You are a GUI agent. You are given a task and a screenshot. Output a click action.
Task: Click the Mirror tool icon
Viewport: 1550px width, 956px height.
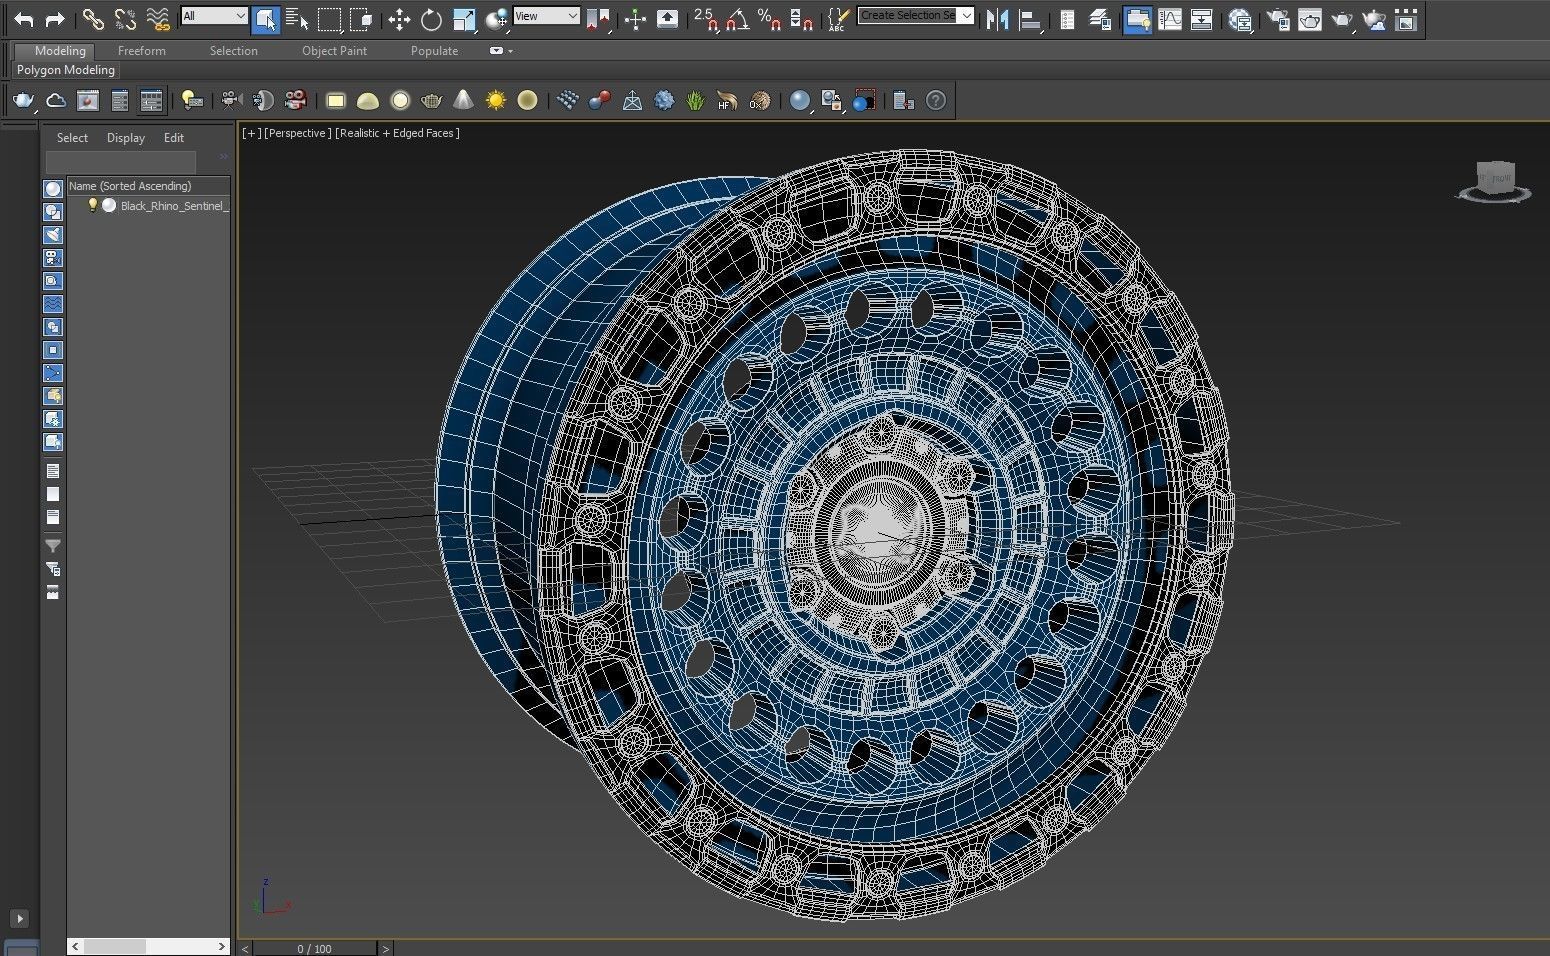click(997, 19)
